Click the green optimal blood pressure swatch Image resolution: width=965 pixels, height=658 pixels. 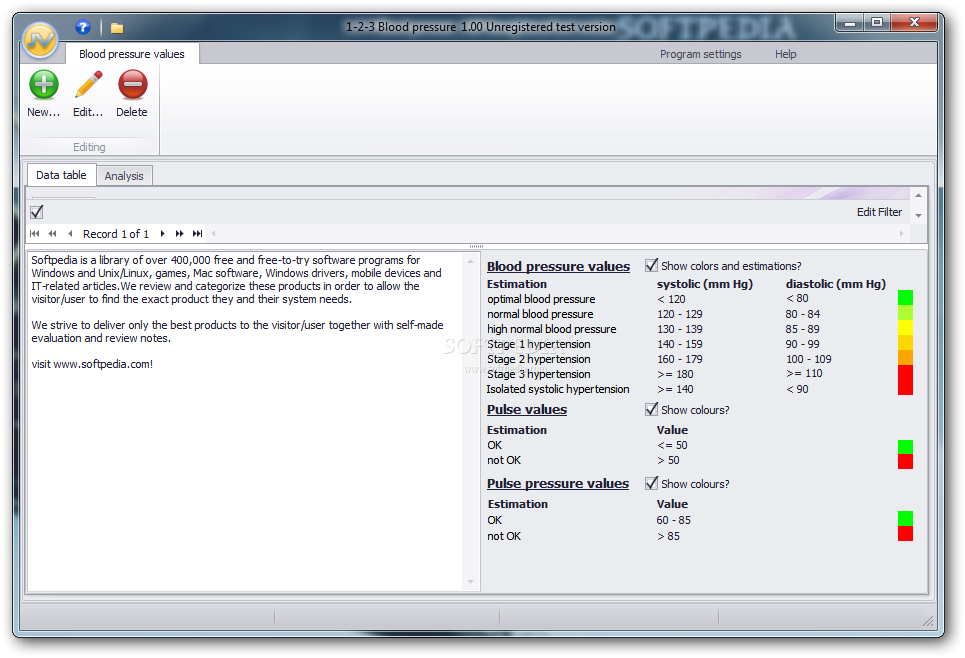point(905,298)
